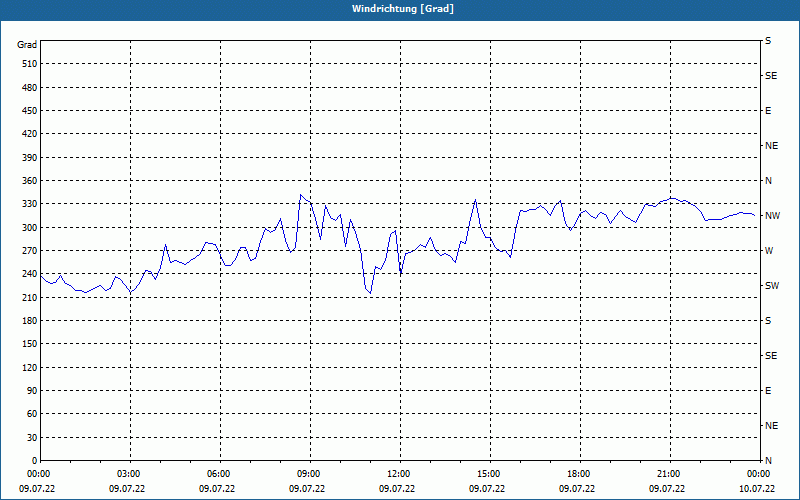Click the NW compass label

point(772,216)
